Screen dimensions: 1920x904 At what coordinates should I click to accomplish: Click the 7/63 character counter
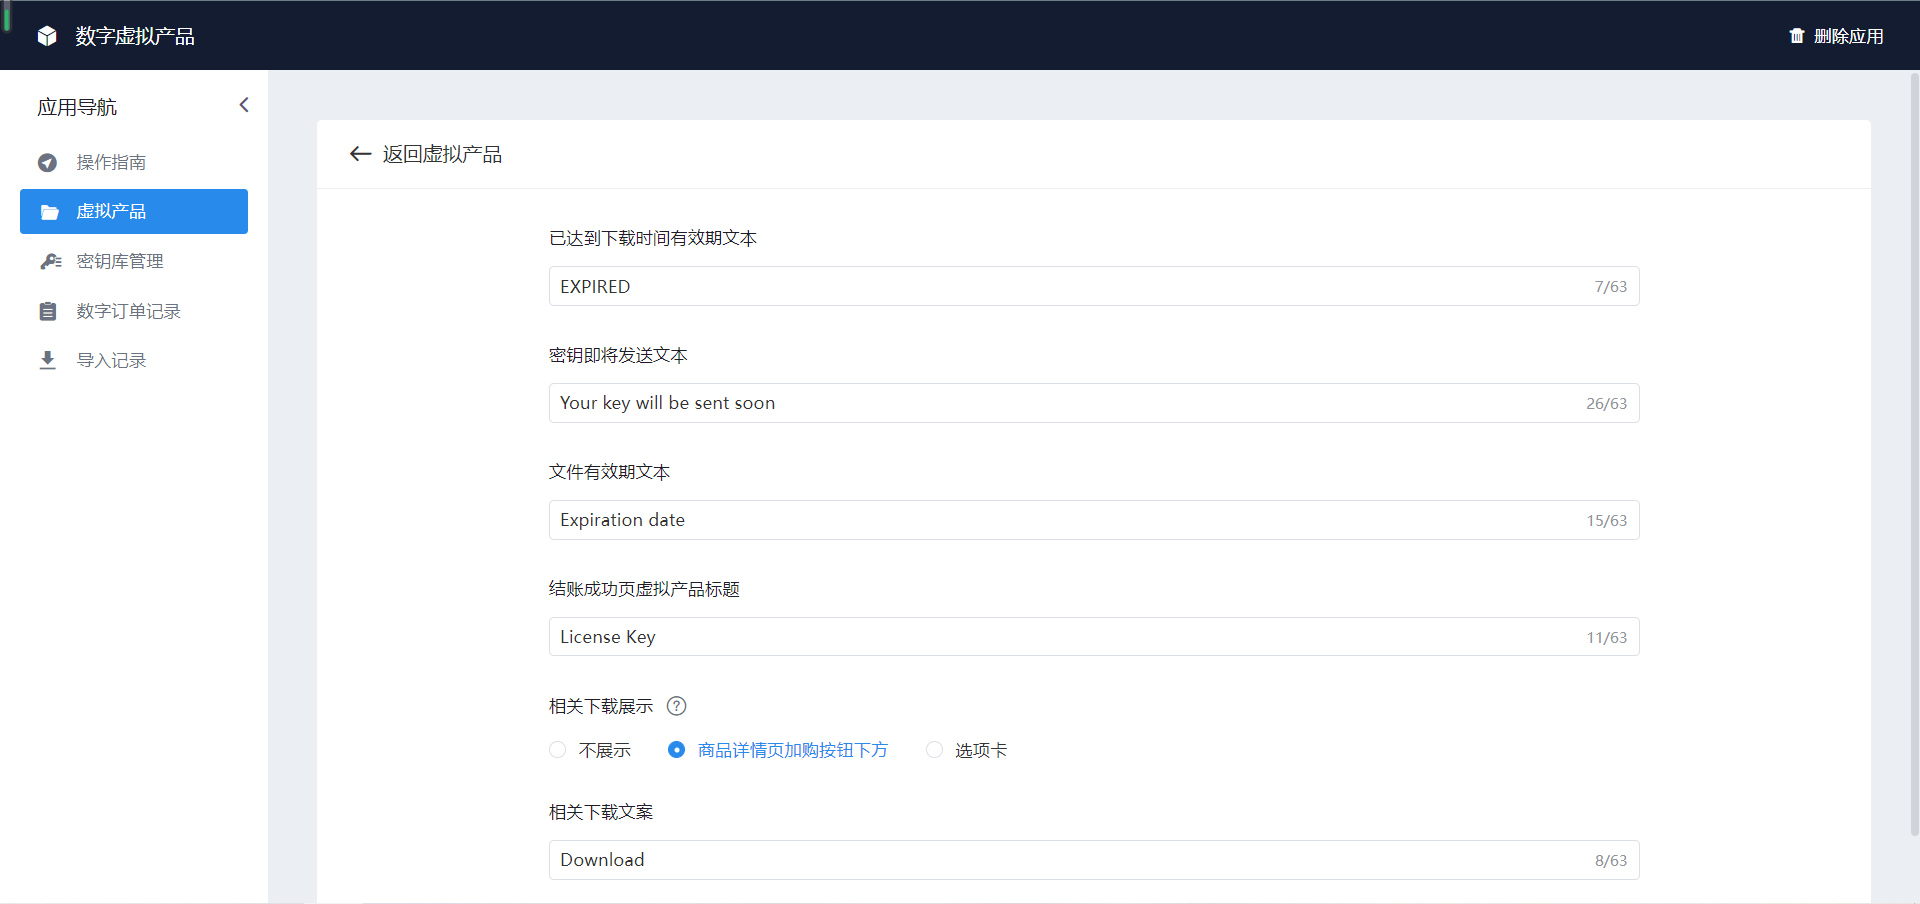[1611, 287]
